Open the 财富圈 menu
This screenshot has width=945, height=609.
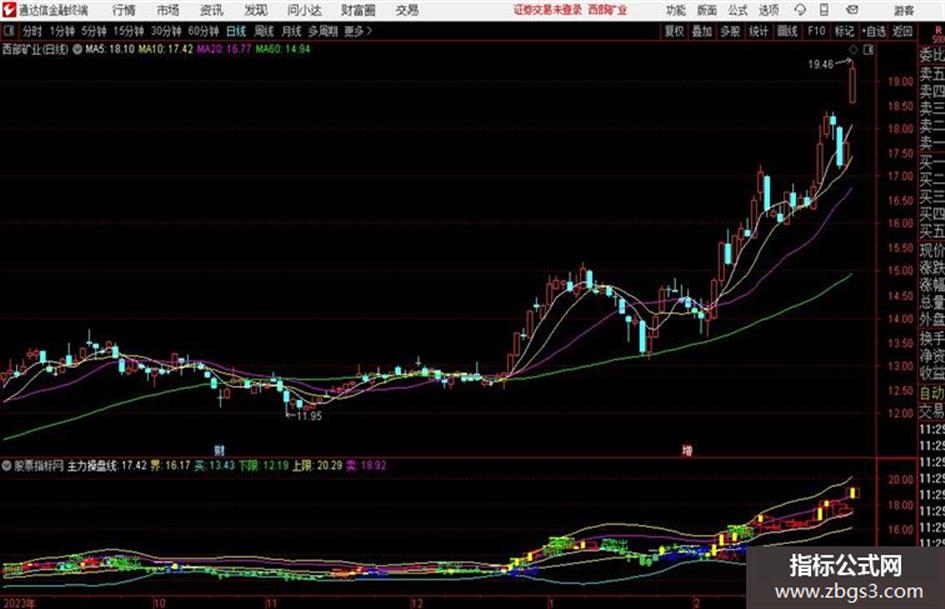pyautogui.click(x=358, y=10)
